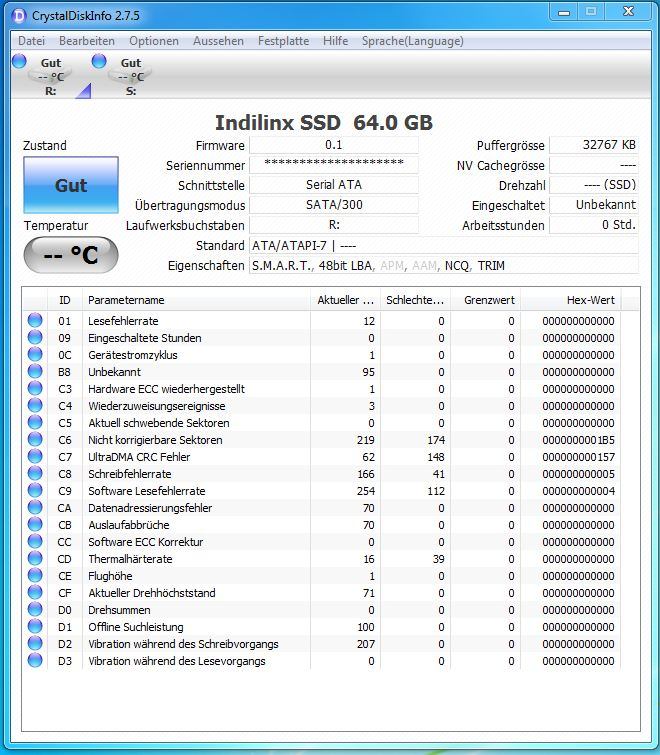Click the -- °C temperature button
Screen dimensions: 660x755
point(71,255)
